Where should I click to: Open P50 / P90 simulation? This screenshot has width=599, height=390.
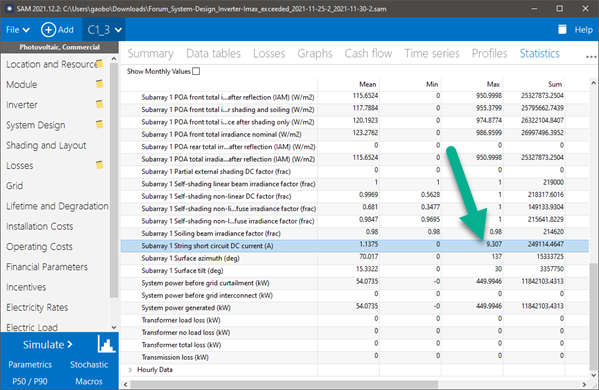pyautogui.click(x=30, y=381)
